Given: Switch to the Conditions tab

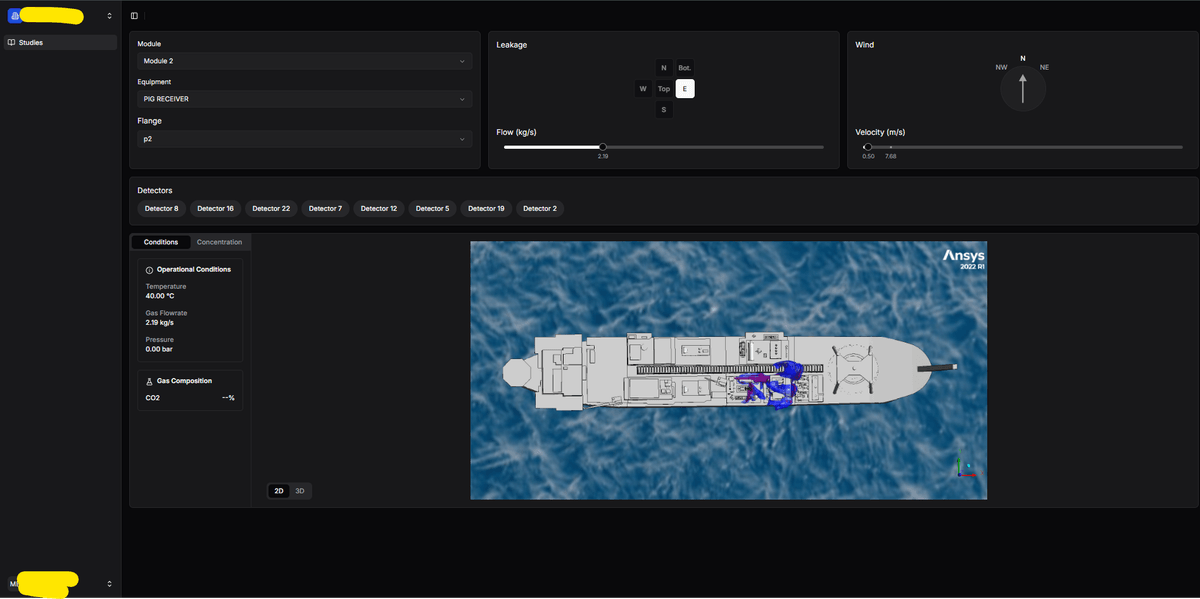Looking at the screenshot, I should (161, 242).
